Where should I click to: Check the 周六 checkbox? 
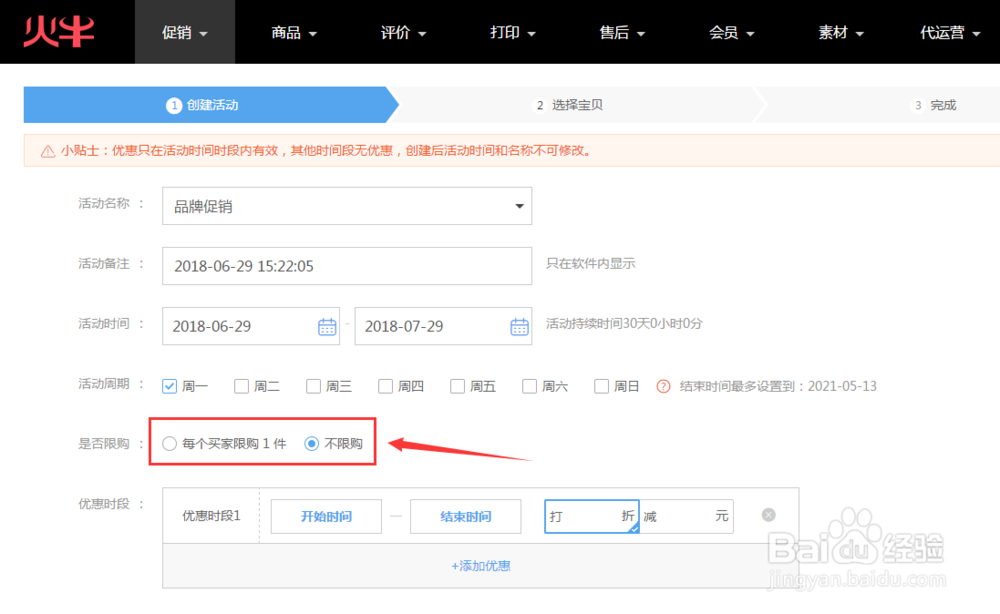(x=529, y=386)
